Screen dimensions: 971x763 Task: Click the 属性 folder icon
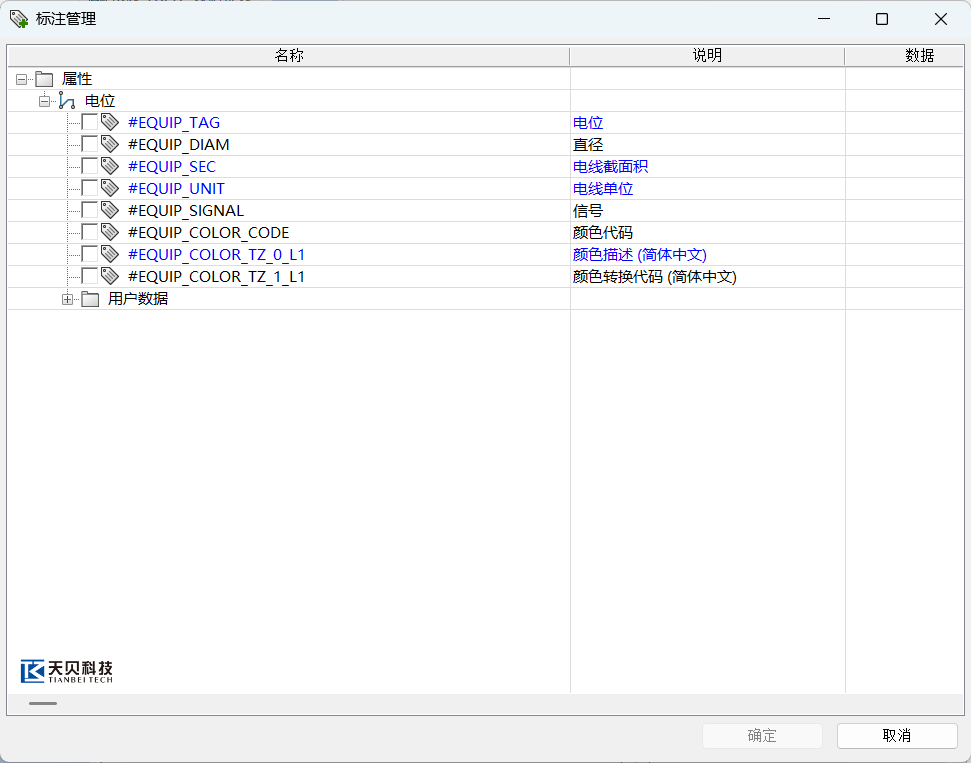pyautogui.click(x=44, y=78)
